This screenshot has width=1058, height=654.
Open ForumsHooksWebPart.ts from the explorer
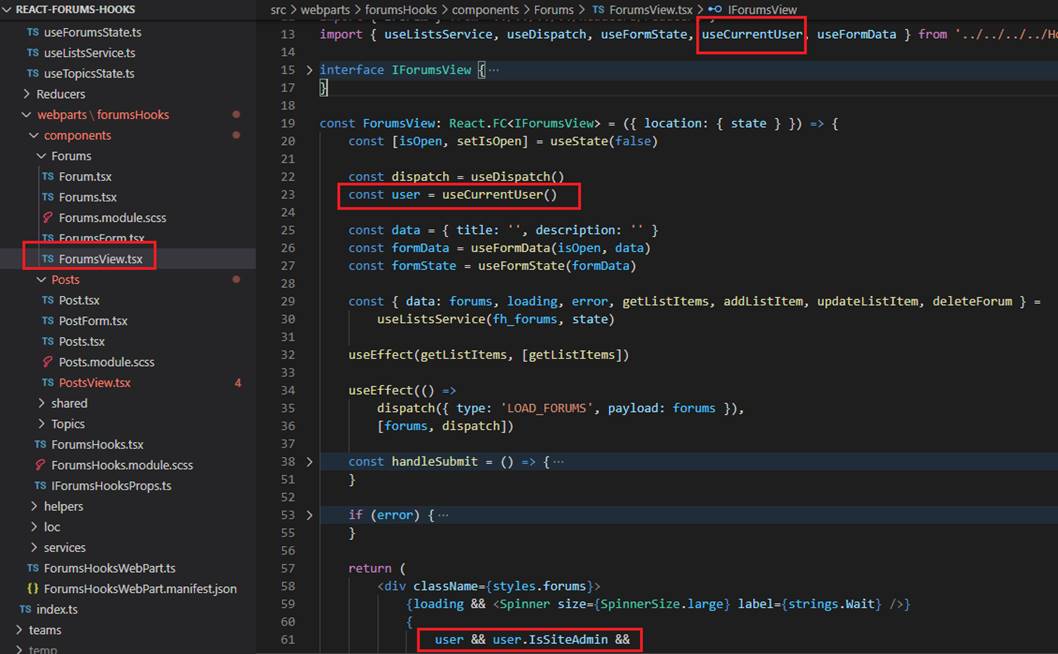(x=109, y=568)
